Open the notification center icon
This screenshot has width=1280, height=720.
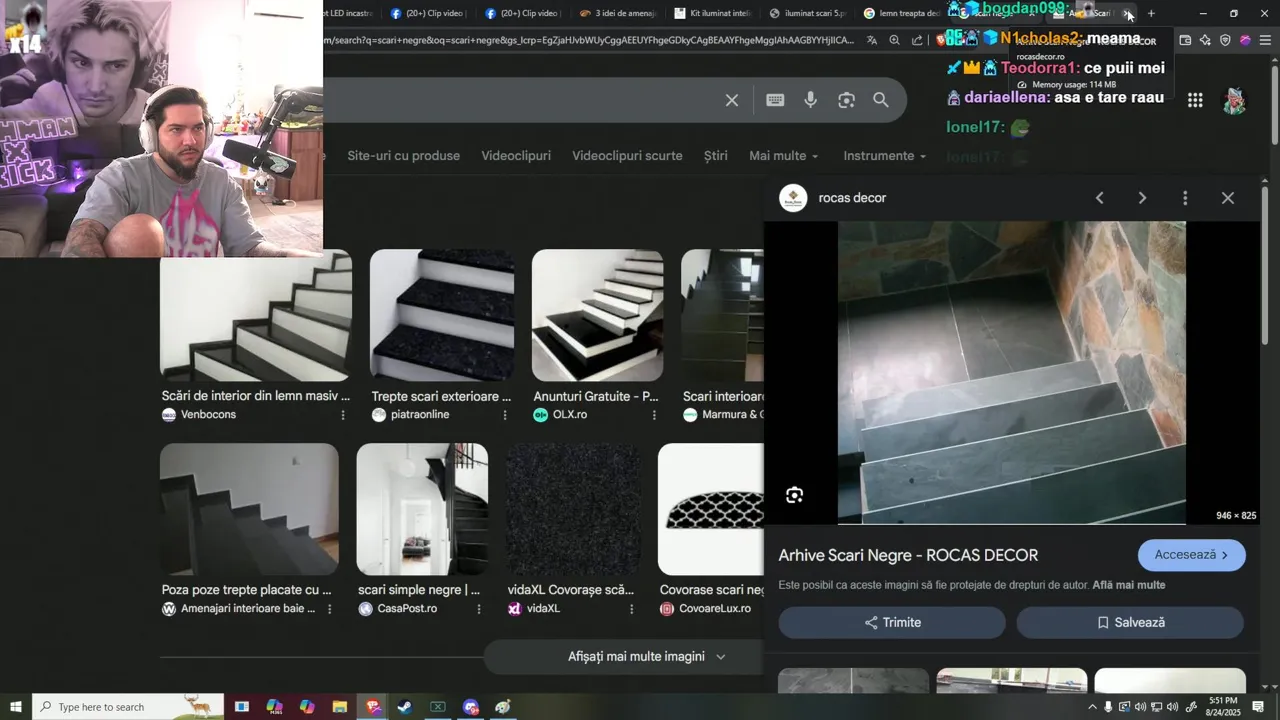click(x=1258, y=707)
